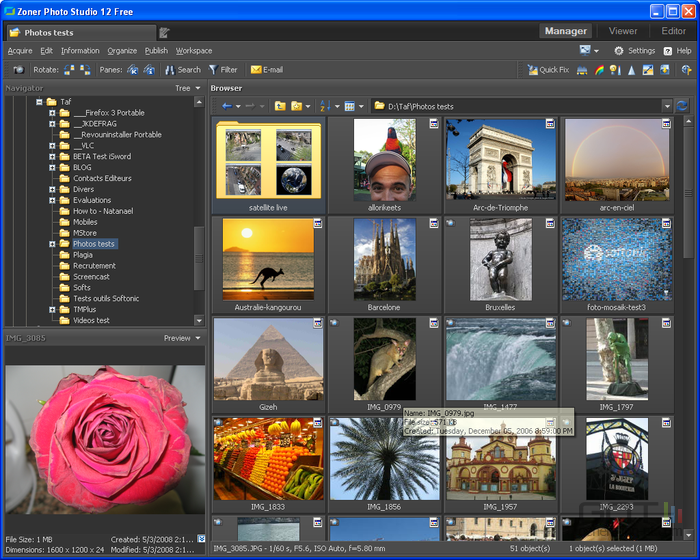700x560 pixels.
Task: Go back with the blue arrow
Action: (x=227, y=106)
